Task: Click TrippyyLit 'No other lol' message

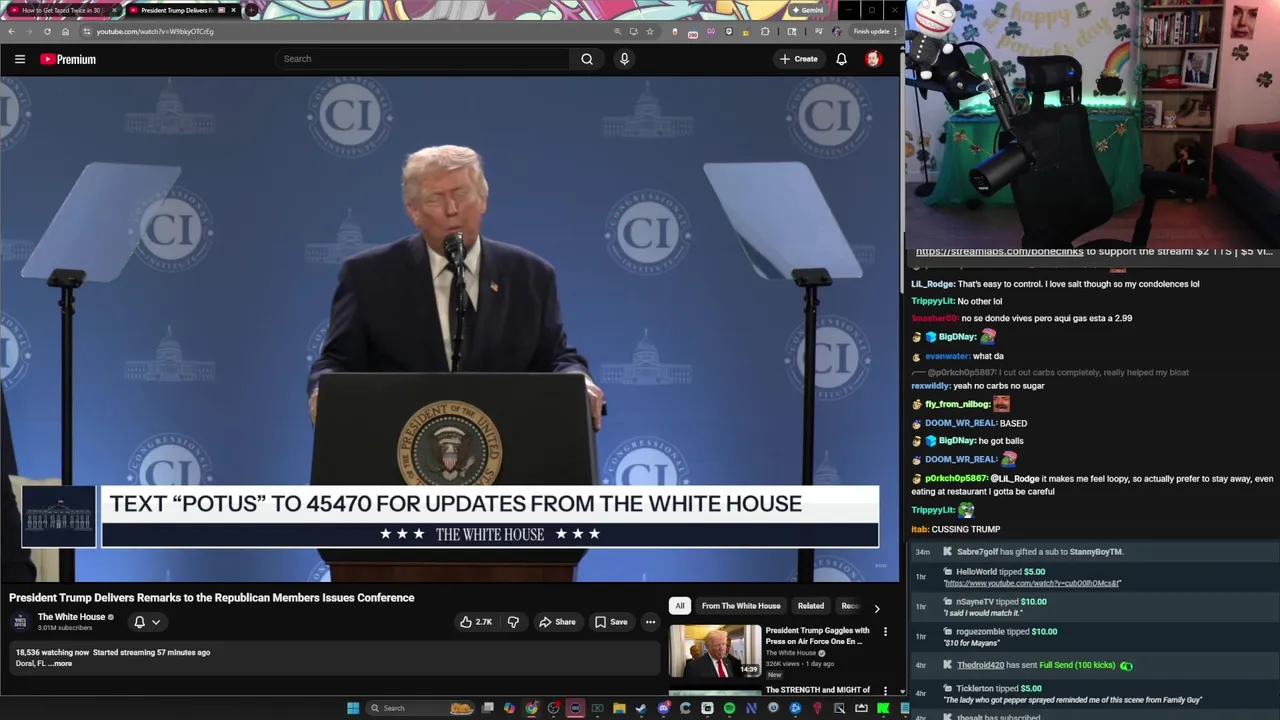Action: point(956,301)
